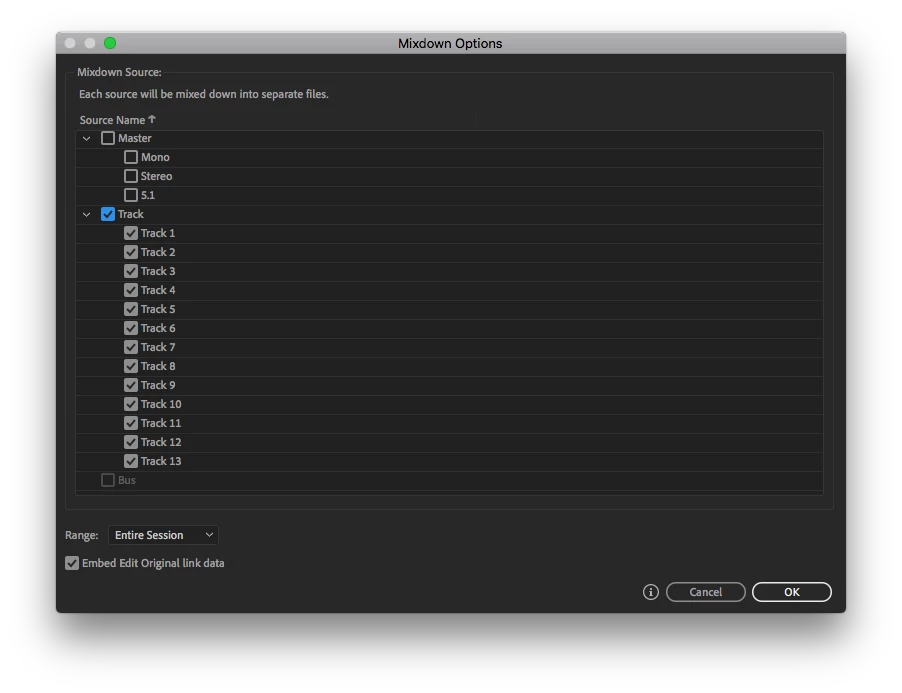The width and height of the screenshot is (902, 693).
Task: Collapse the Track group chevron
Action: [86, 214]
